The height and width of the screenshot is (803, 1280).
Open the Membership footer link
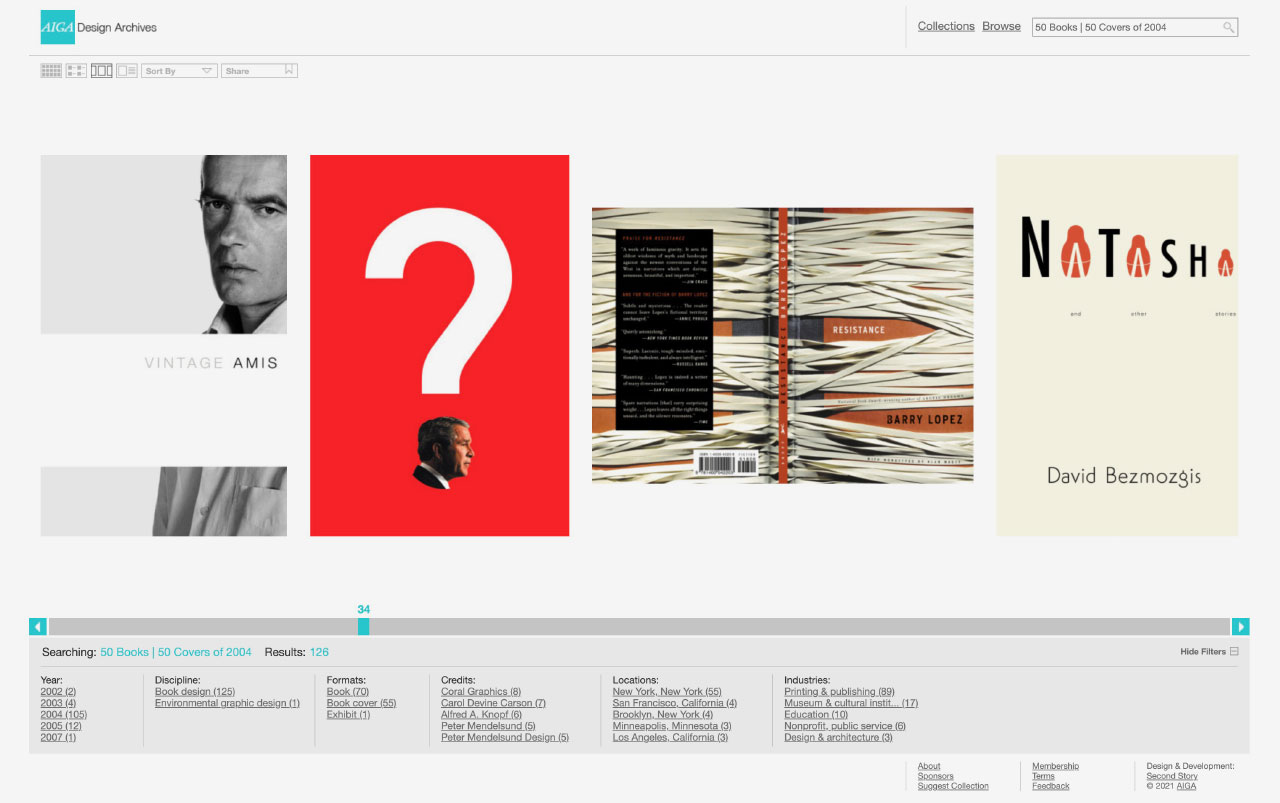(1055, 767)
